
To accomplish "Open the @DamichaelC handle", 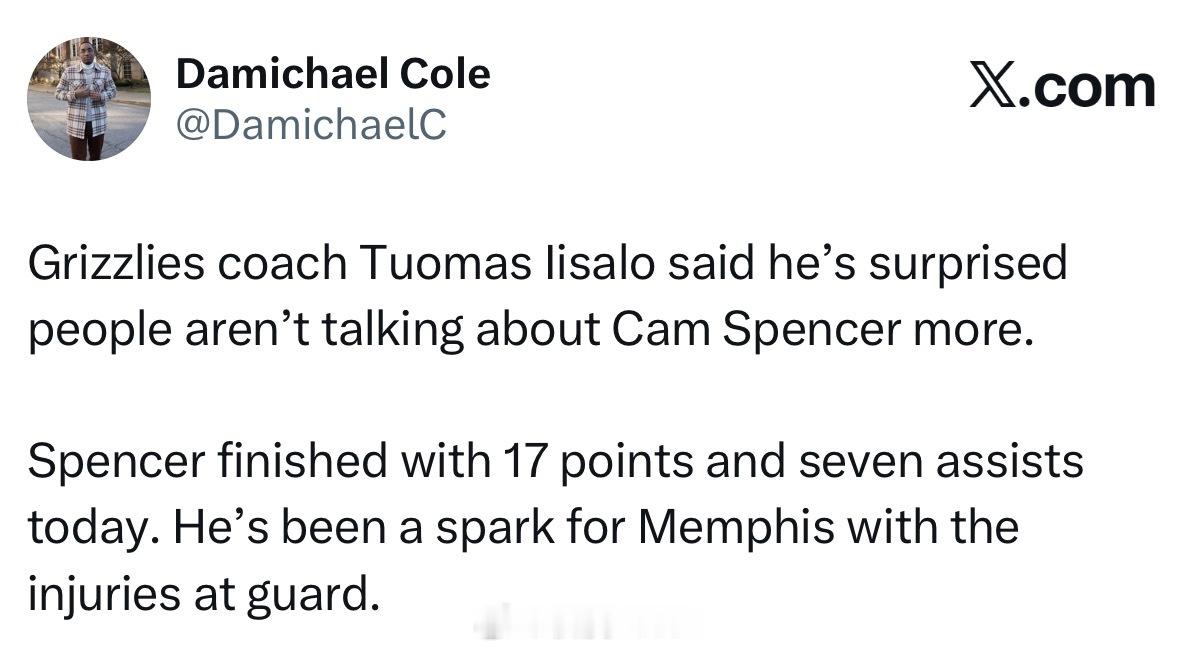I will 311,124.
